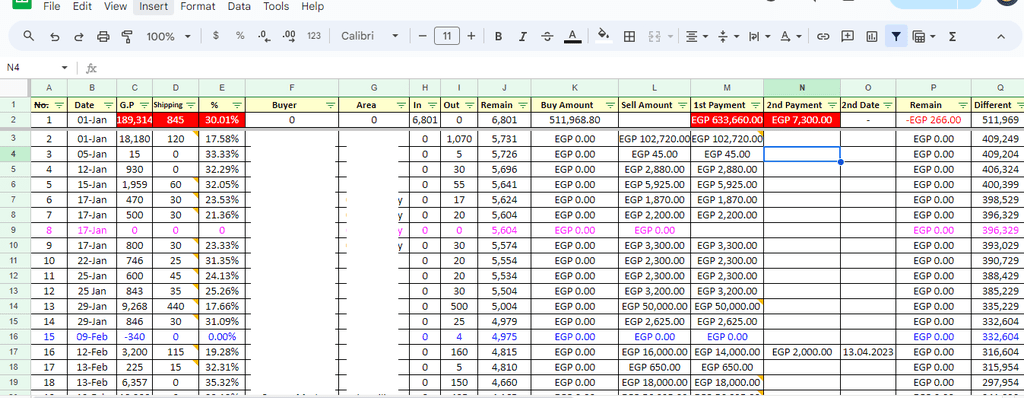Decrease decimal places
The height and width of the screenshot is (398, 1024).
pyautogui.click(x=264, y=37)
